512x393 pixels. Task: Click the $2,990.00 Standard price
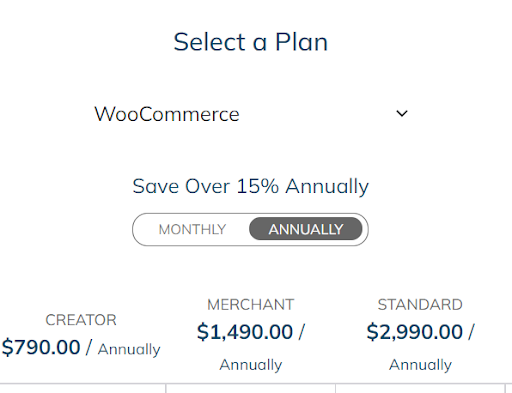coord(415,332)
